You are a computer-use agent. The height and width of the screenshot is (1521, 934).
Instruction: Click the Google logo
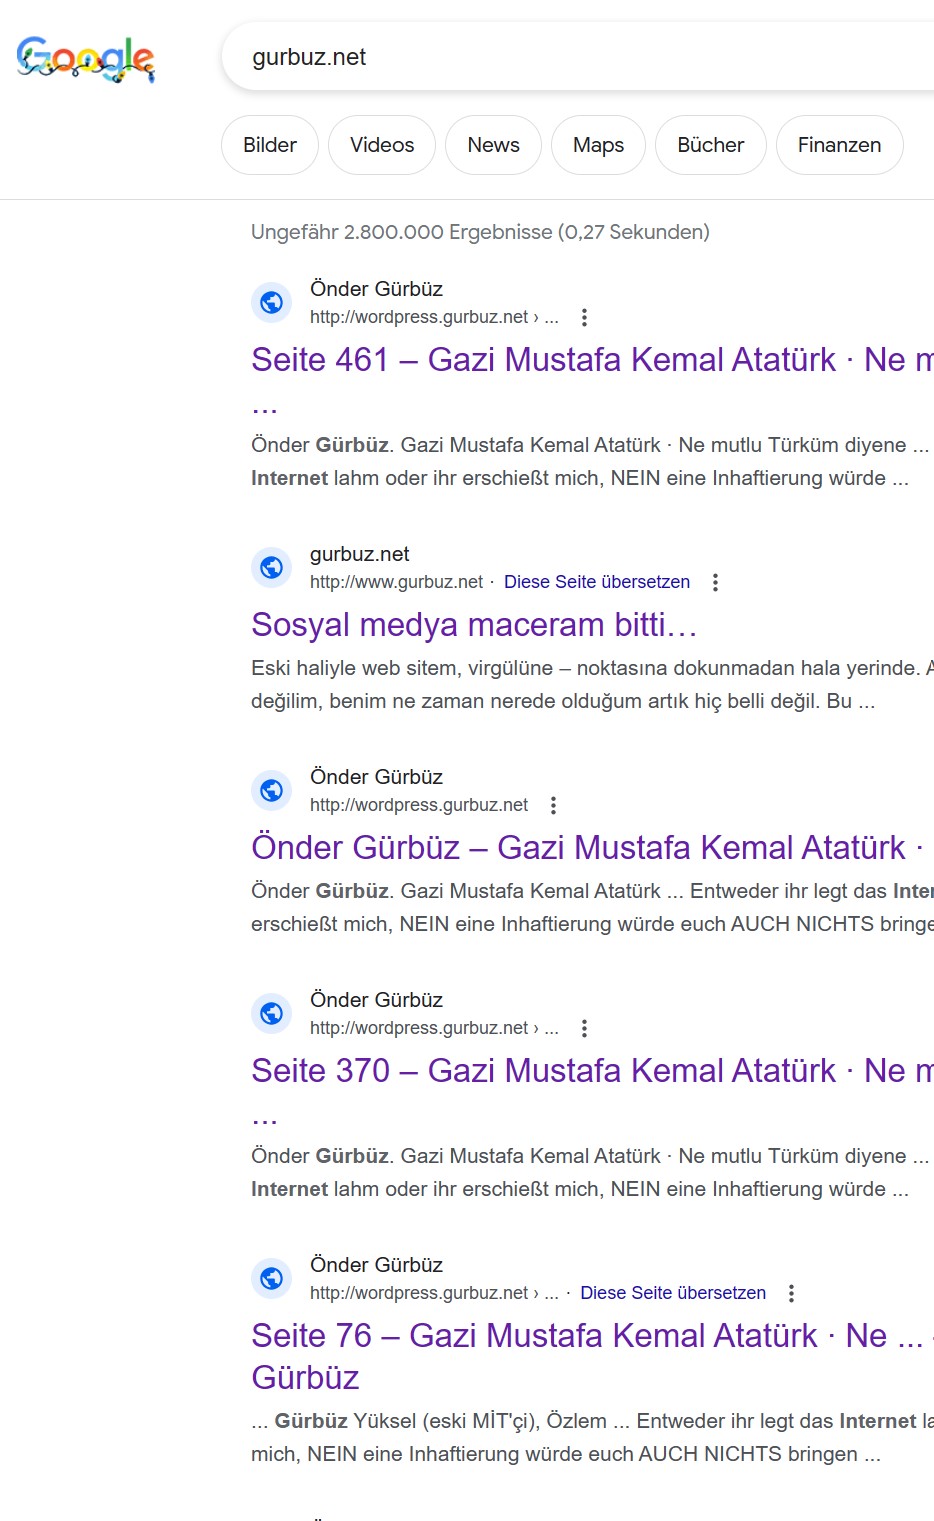(86, 59)
